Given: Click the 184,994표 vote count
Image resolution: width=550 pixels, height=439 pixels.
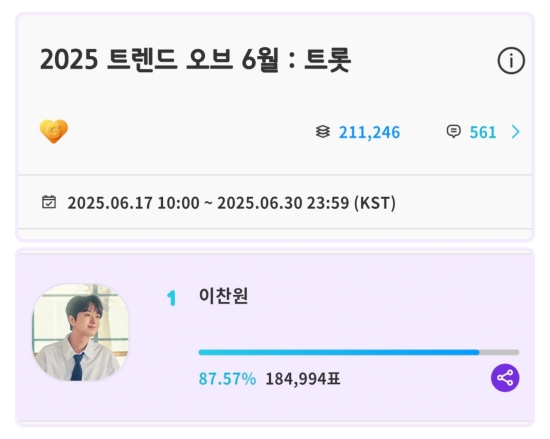Looking at the screenshot, I should tap(303, 379).
